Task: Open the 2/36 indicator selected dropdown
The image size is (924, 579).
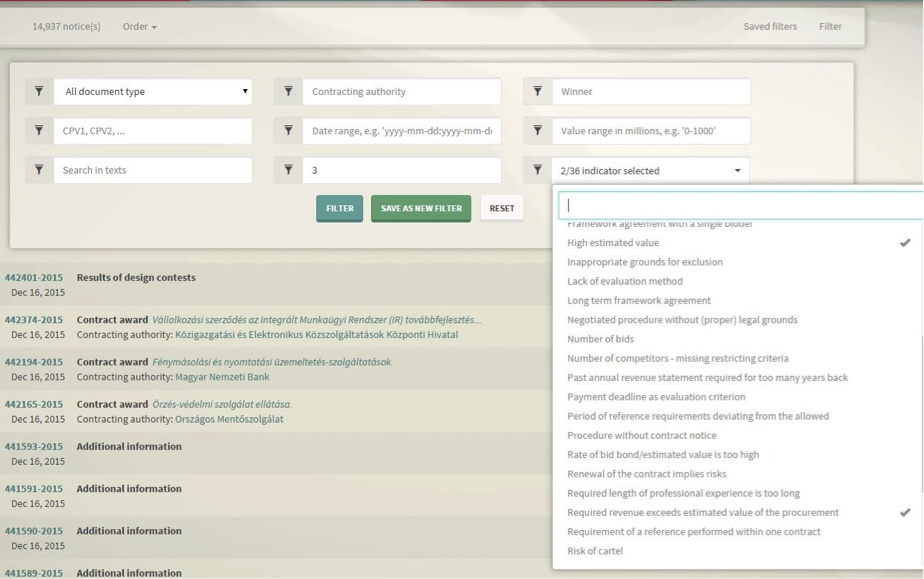Action: point(651,170)
